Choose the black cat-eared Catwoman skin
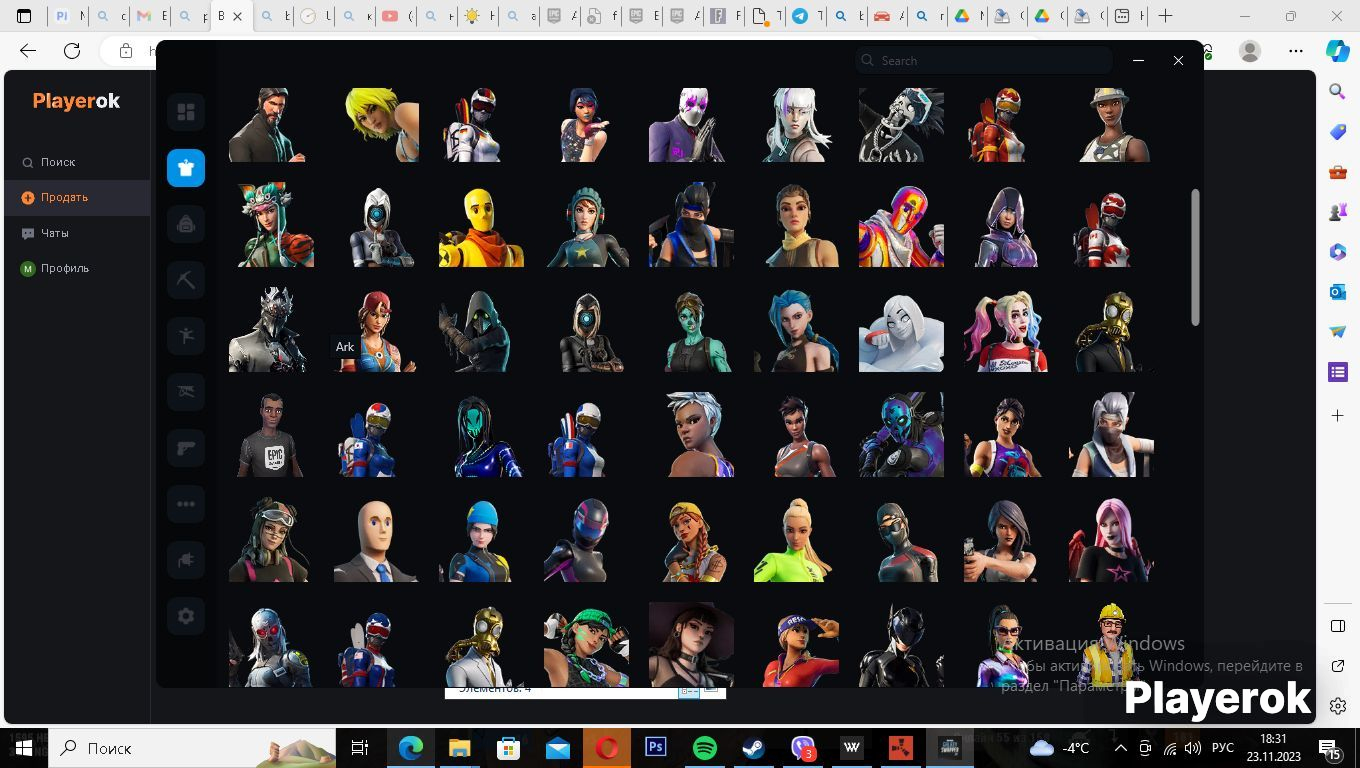 tap(901, 645)
